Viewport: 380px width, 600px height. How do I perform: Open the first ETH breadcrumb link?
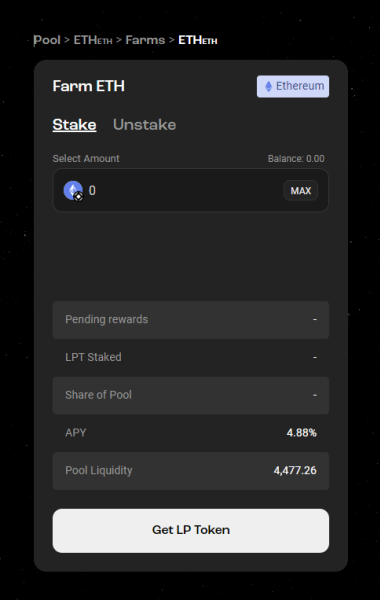tap(93, 40)
